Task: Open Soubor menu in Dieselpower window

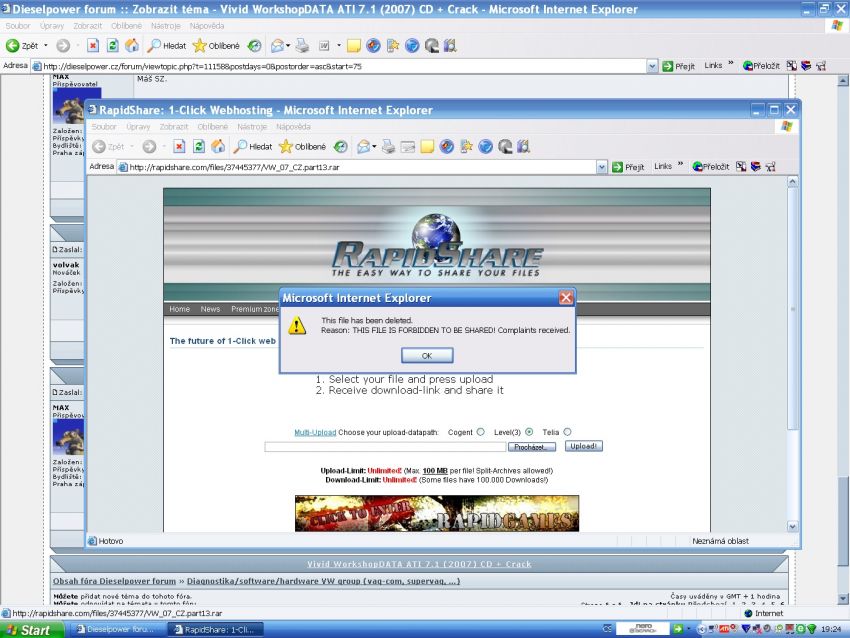Action: (18, 25)
